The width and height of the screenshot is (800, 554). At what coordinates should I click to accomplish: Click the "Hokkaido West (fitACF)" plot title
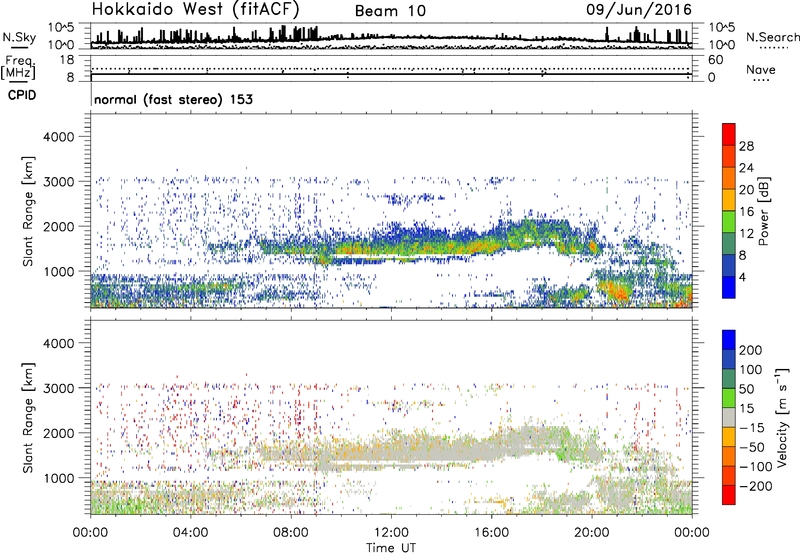[195, 9]
